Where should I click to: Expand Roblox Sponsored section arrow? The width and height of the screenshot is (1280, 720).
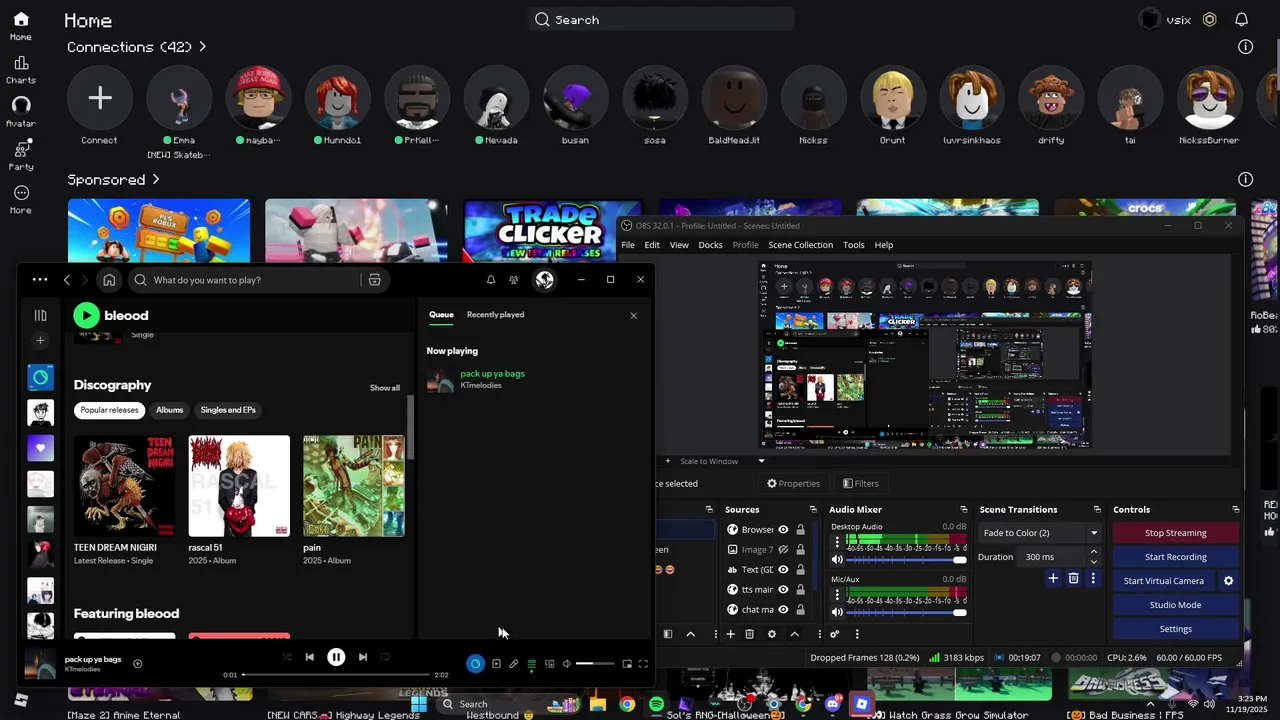[x=156, y=180]
